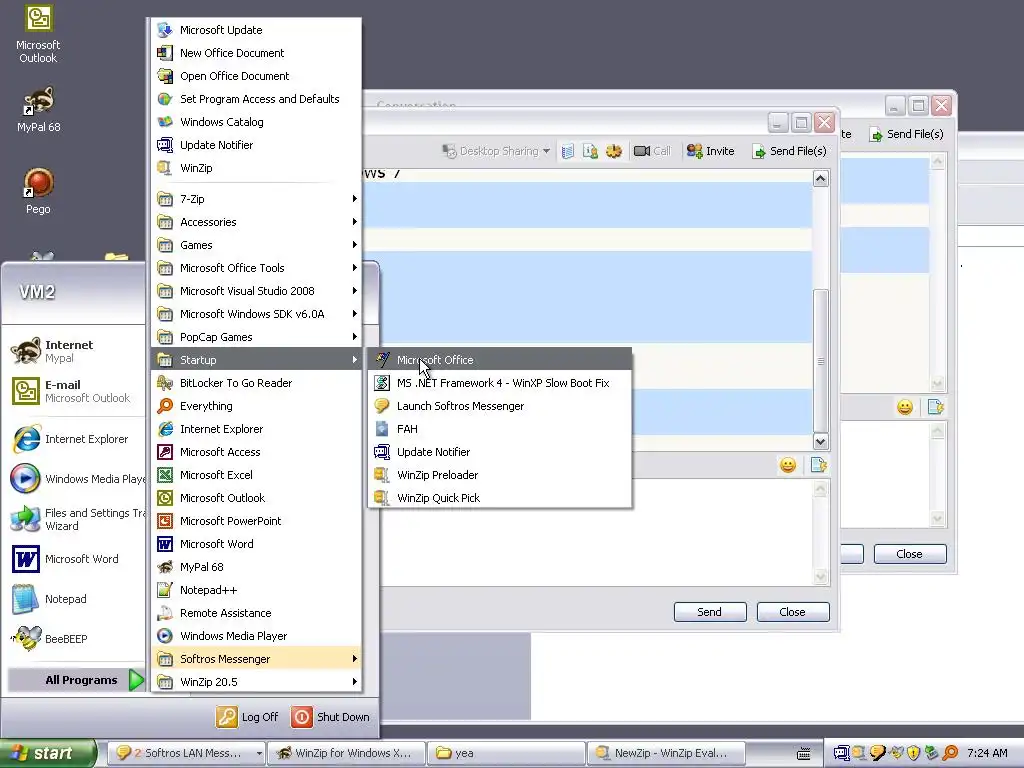
Task: Open the Pego desktop shortcut
Action: [39, 191]
